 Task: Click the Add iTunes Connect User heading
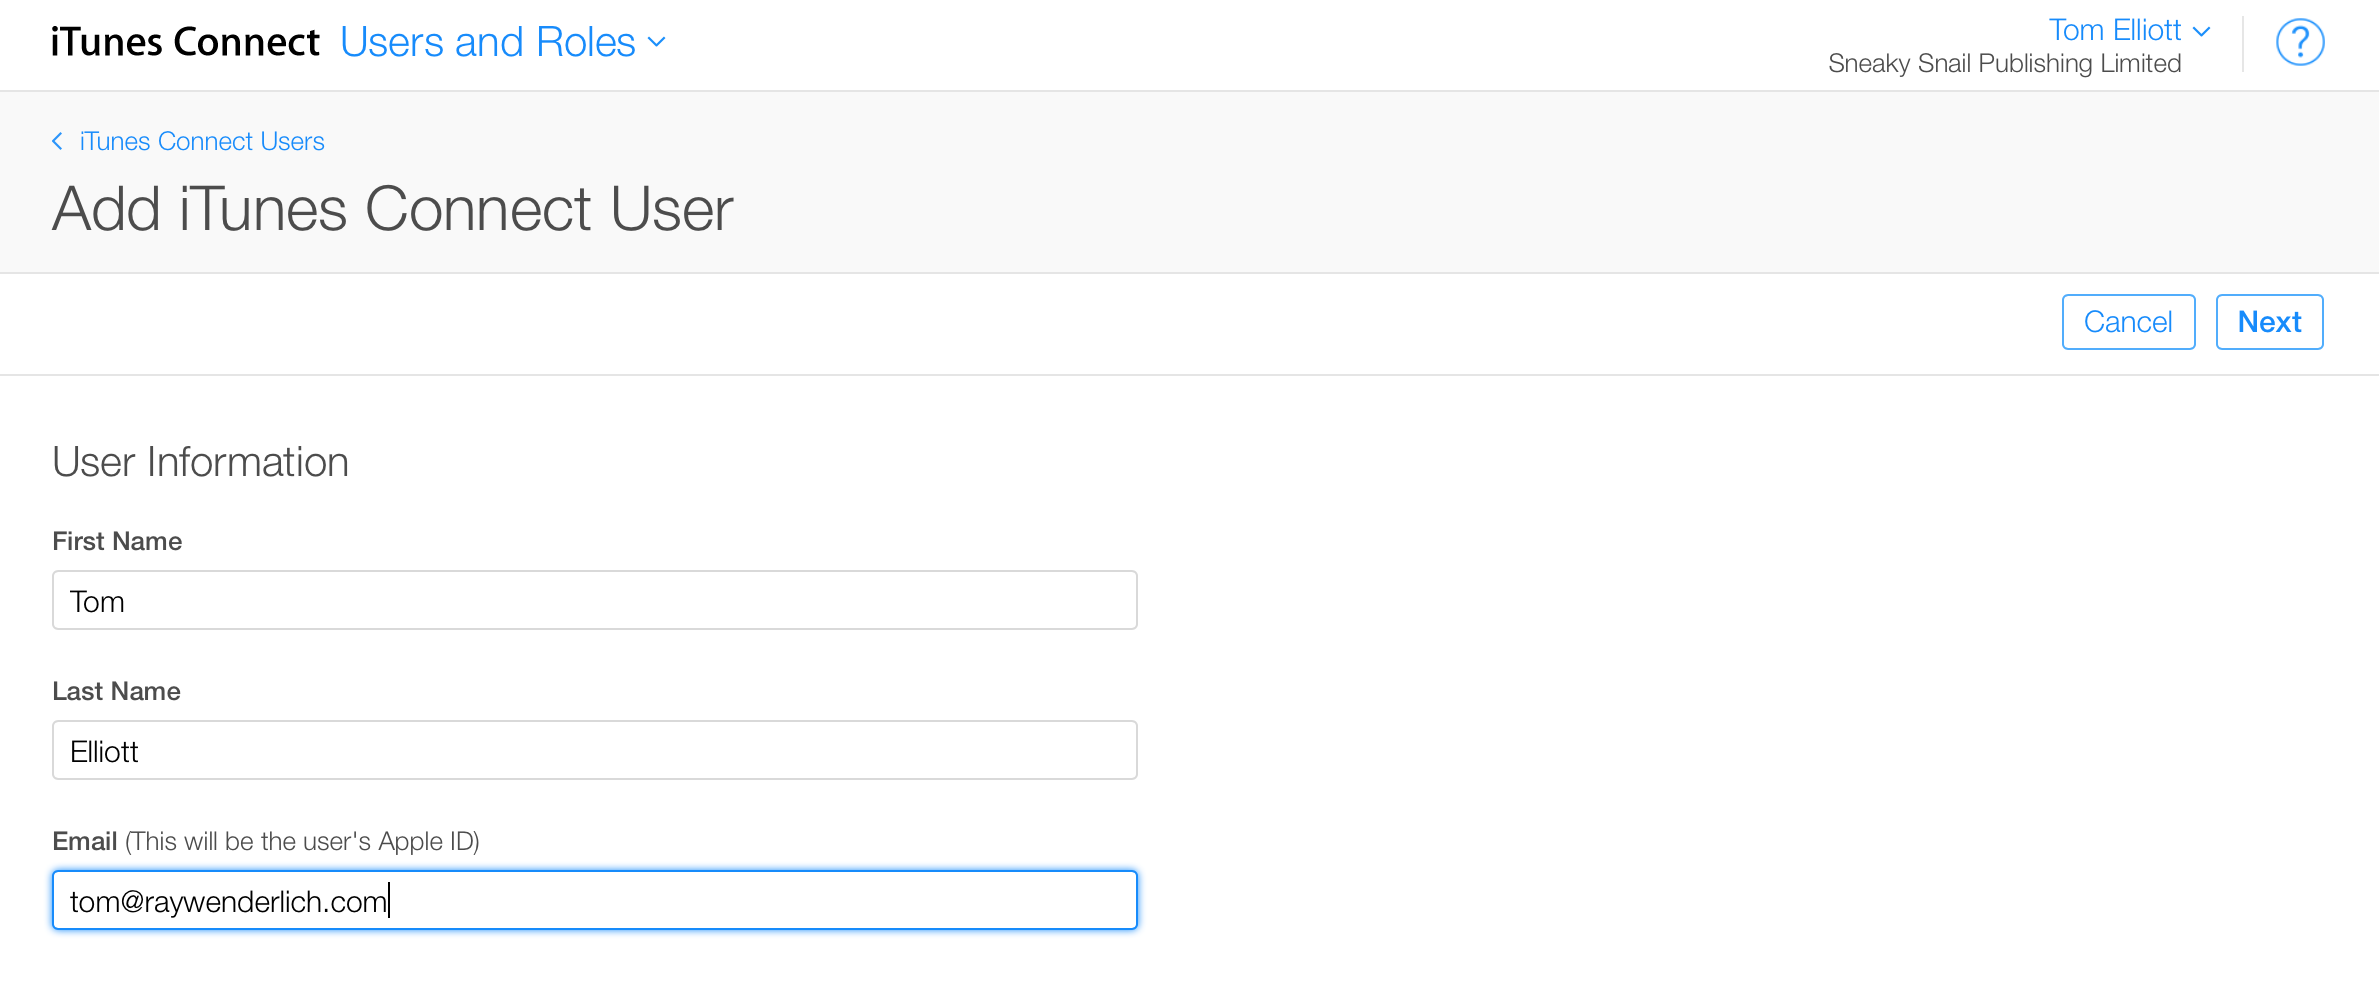click(x=393, y=209)
